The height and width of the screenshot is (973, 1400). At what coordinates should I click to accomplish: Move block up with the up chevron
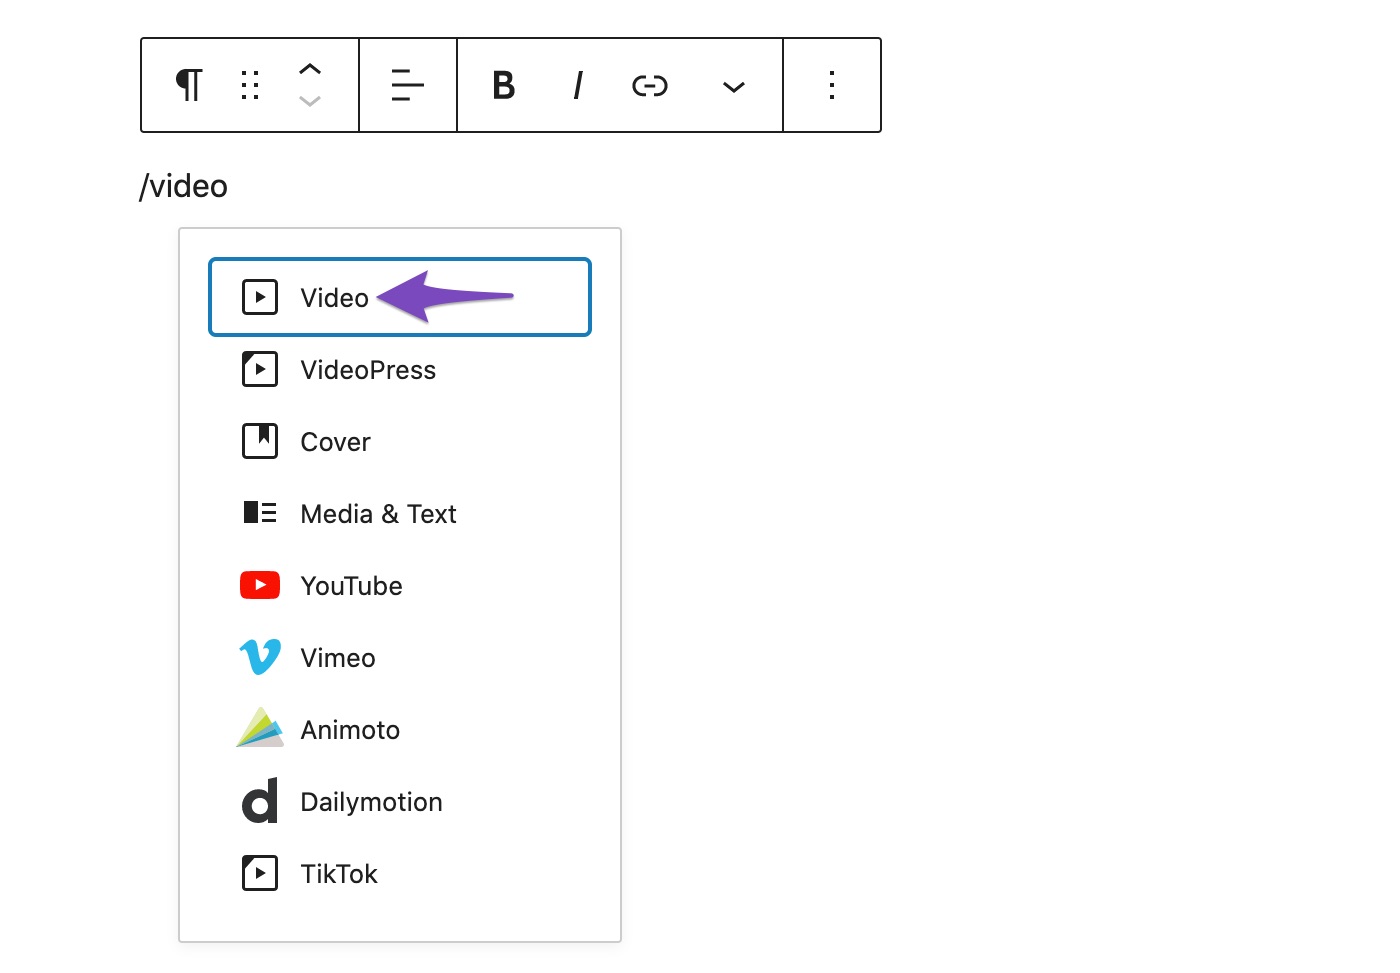click(x=310, y=69)
